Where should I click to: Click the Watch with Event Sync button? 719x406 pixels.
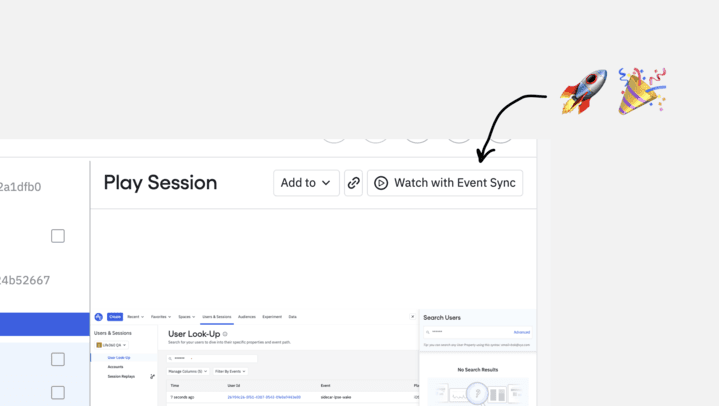pyautogui.click(x=445, y=183)
